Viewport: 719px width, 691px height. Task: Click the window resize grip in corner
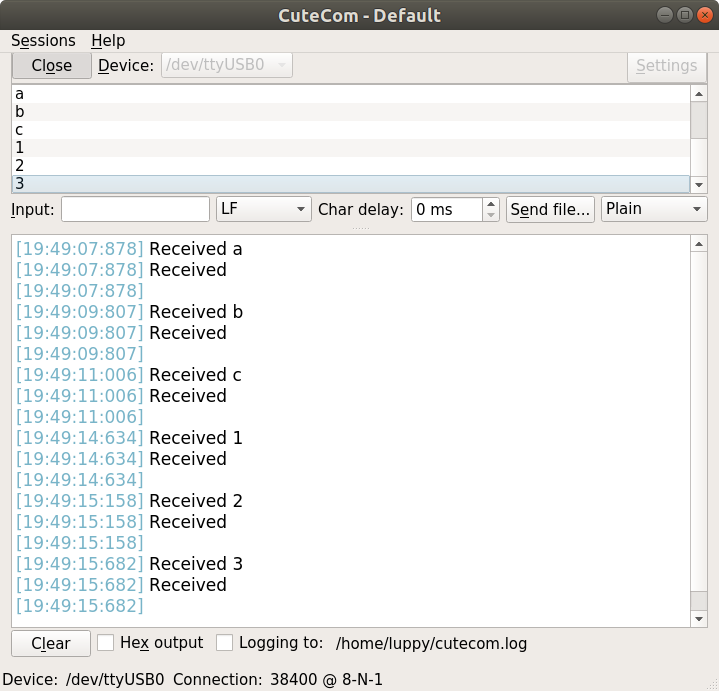[713, 685]
